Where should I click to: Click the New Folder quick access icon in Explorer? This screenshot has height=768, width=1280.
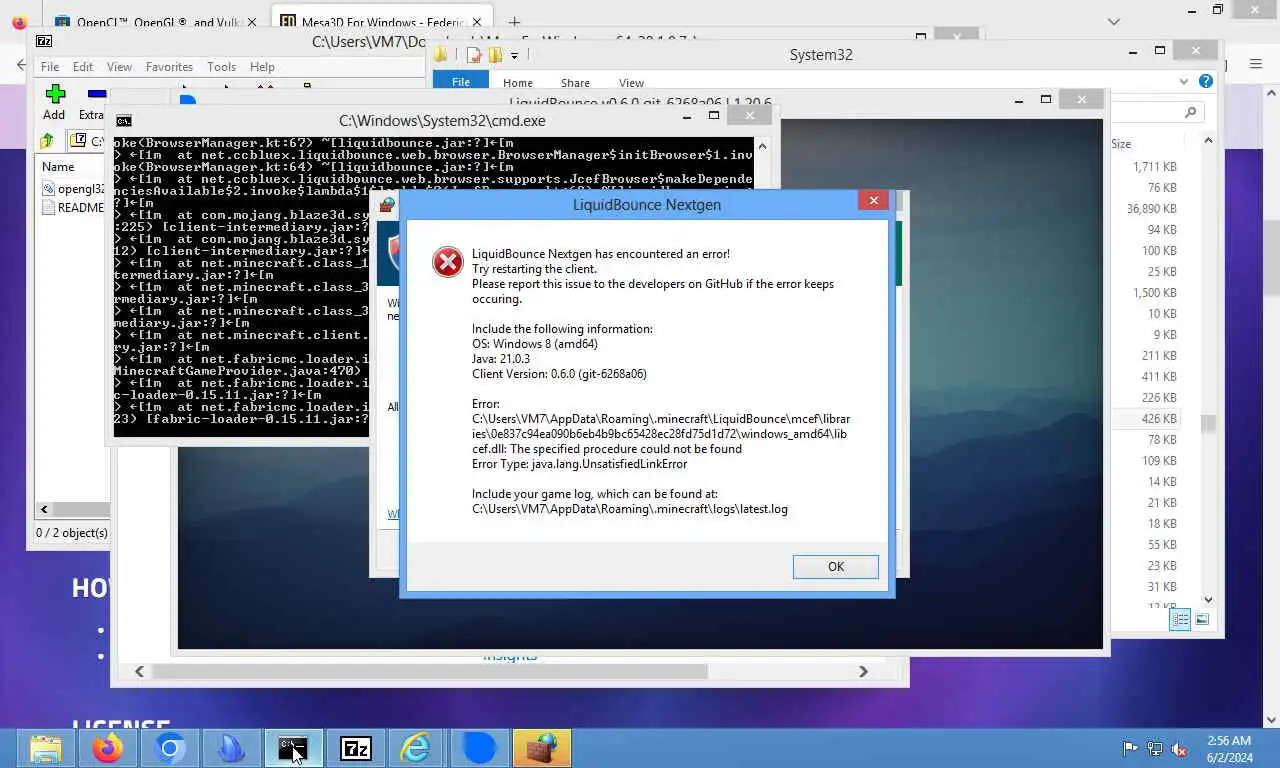coord(495,55)
